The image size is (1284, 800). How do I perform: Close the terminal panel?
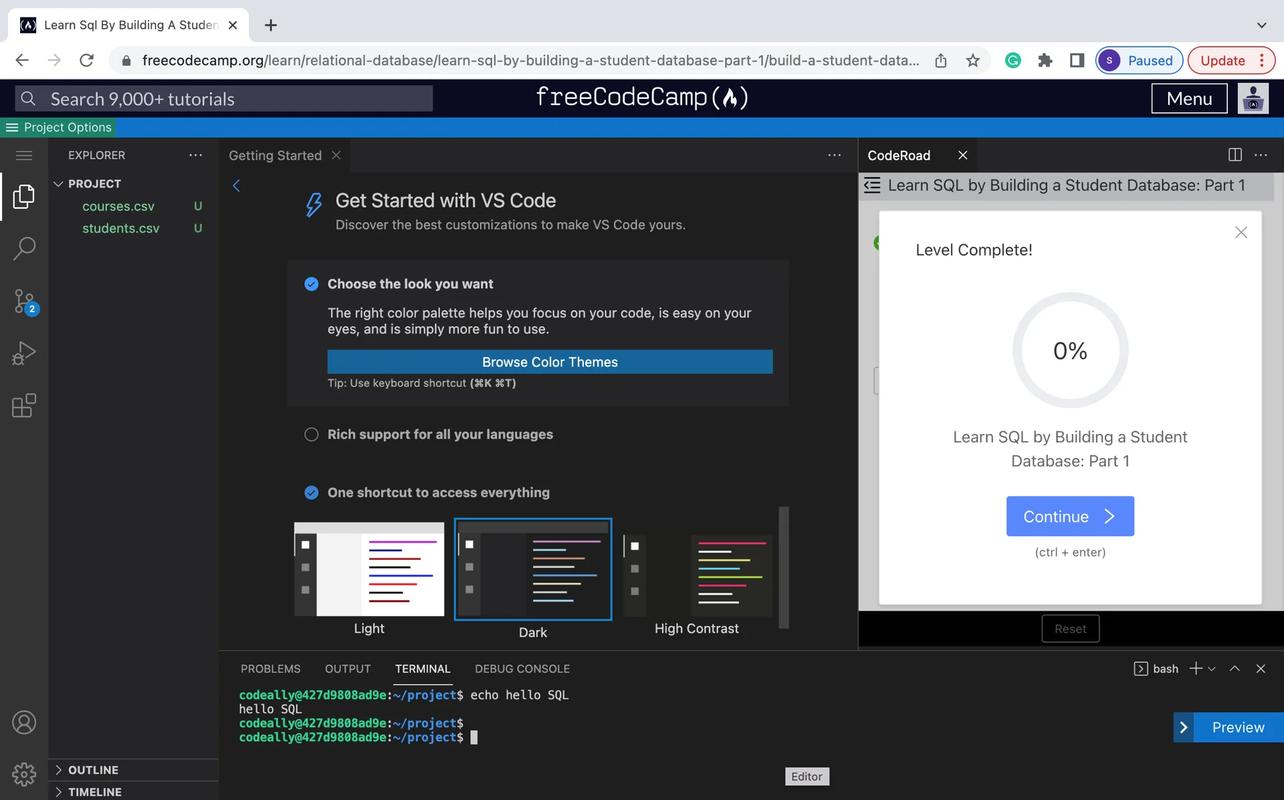[1261, 668]
